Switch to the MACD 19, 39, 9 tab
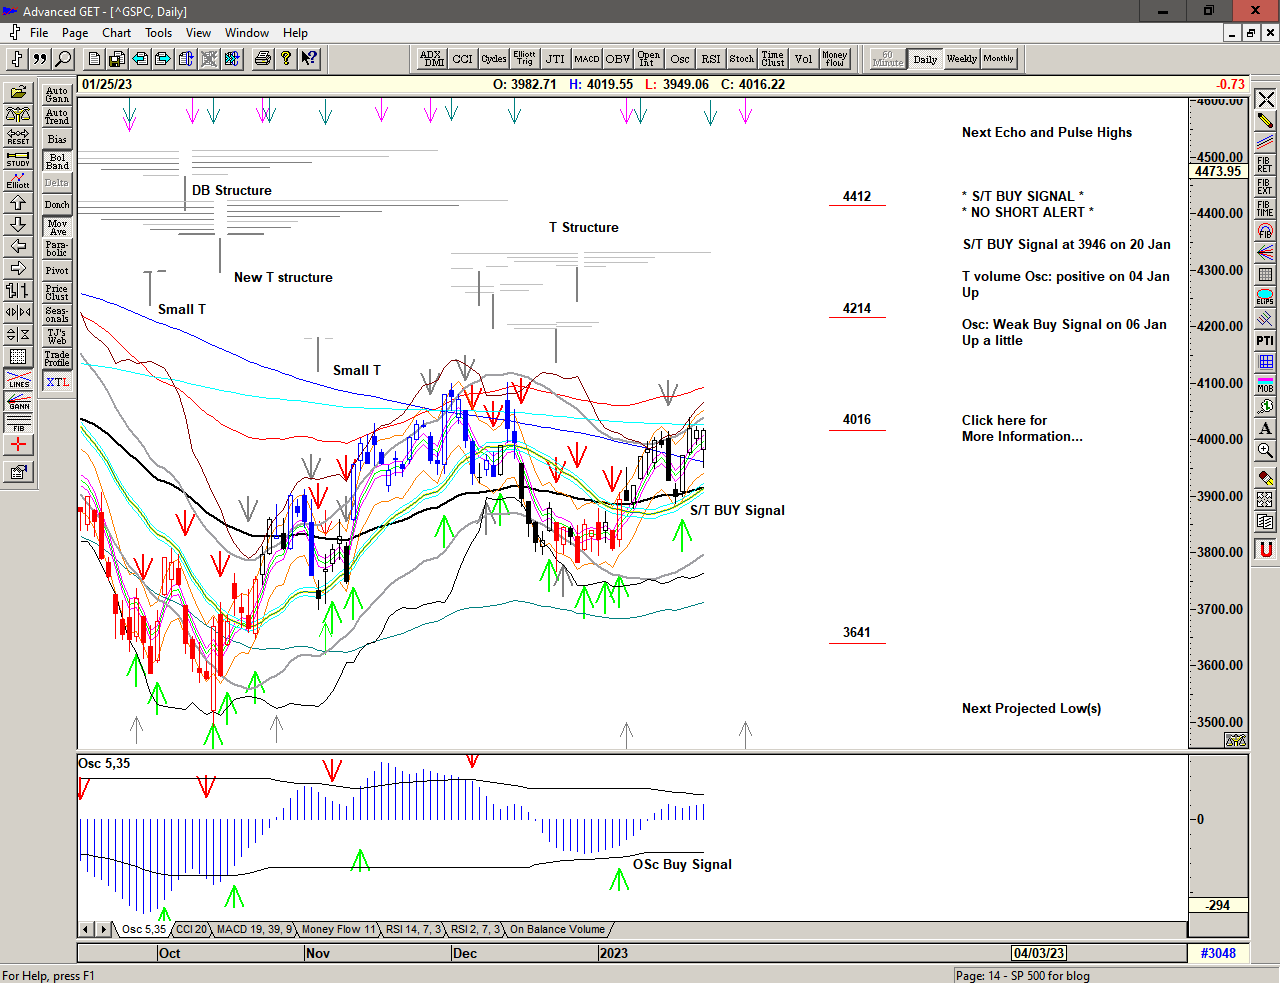Viewport: 1280px width, 983px height. [254, 929]
